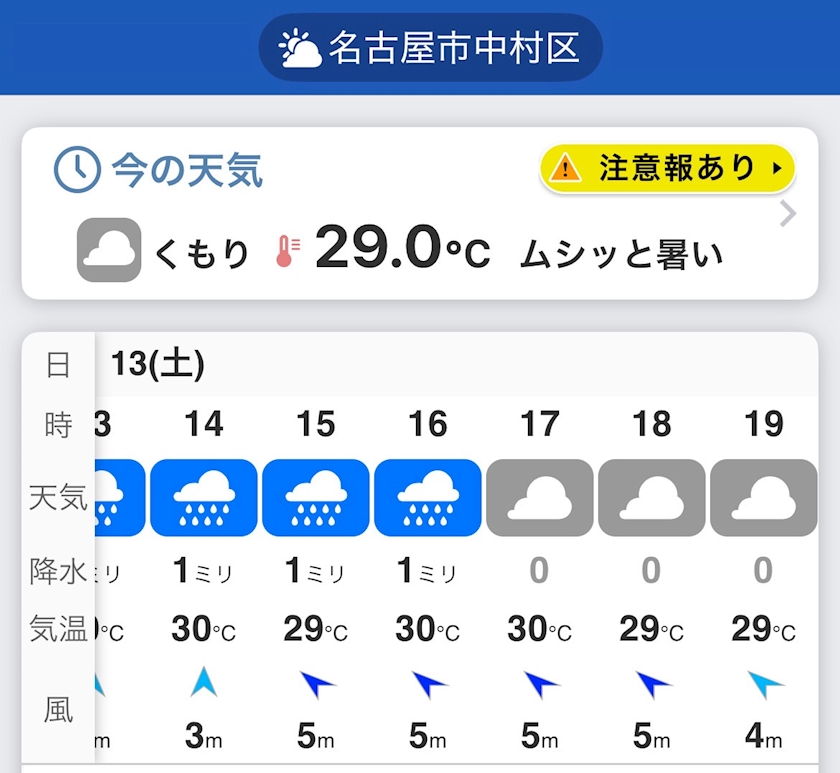Tap the rain icon for hour 14
Screen dimensions: 840x773
204,497
